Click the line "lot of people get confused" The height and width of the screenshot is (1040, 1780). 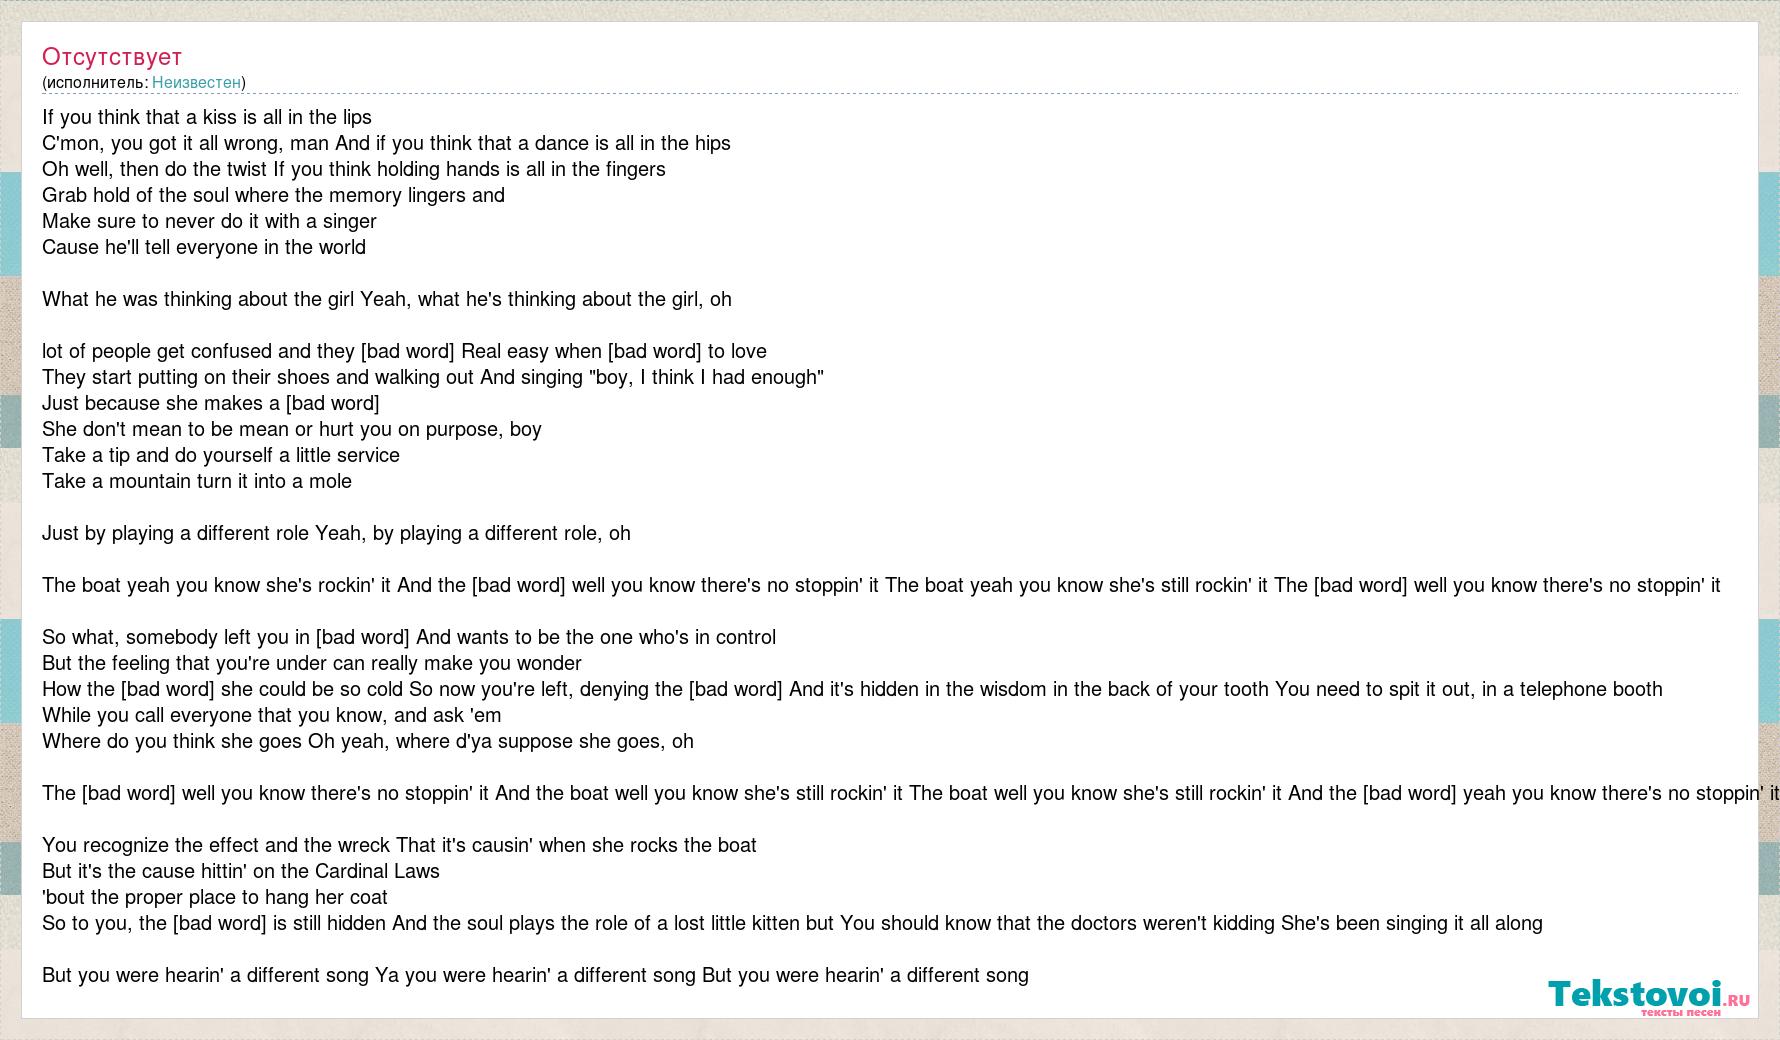pos(404,351)
